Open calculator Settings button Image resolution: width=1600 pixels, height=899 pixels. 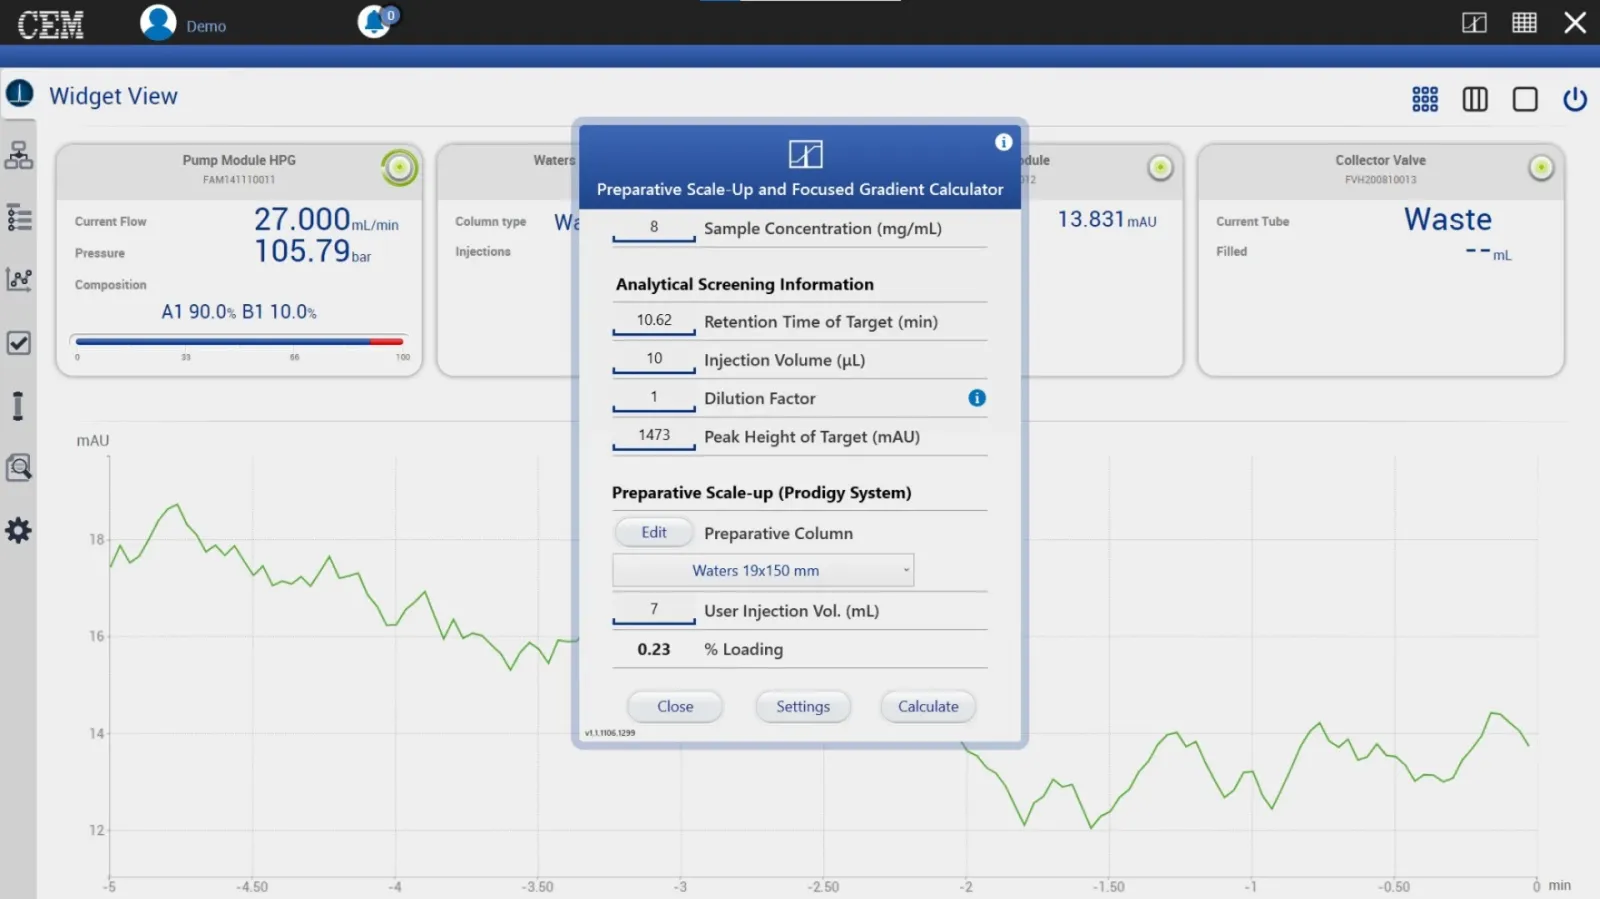coord(802,706)
